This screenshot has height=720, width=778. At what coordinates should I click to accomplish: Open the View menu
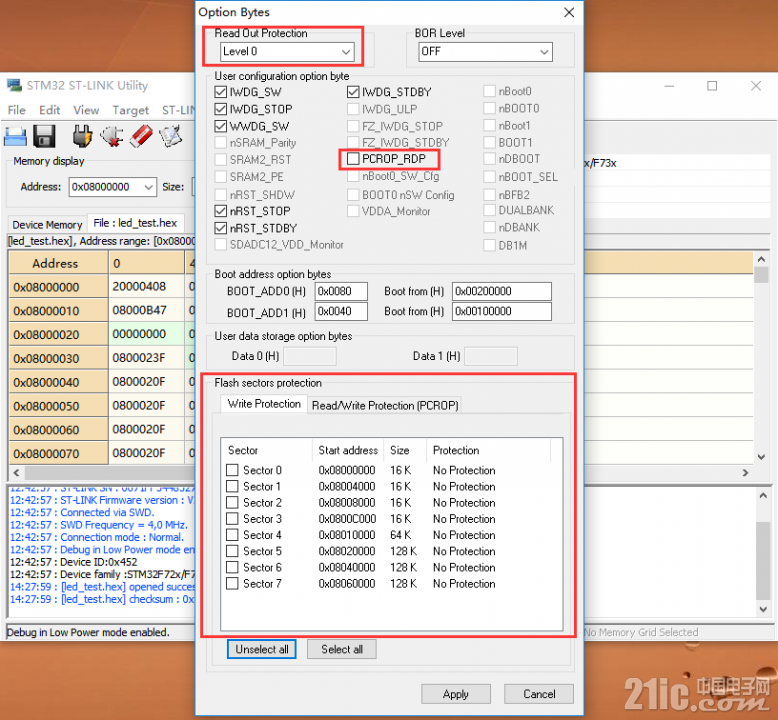tap(86, 110)
